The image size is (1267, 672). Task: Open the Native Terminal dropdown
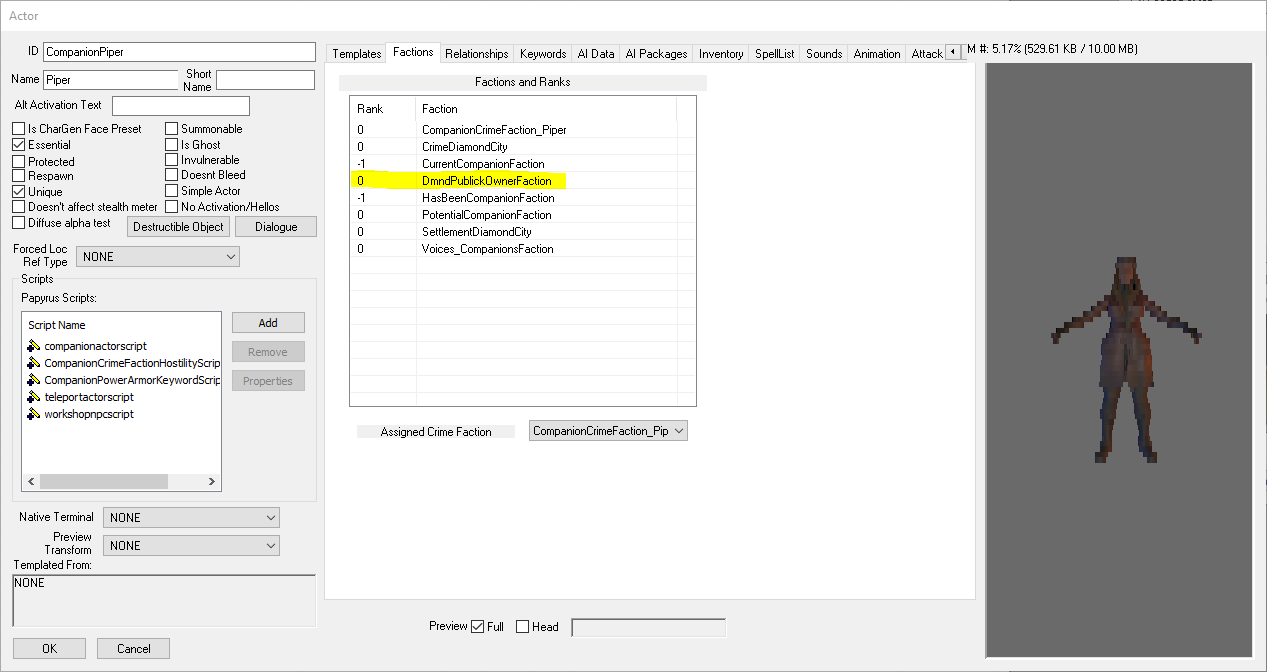[191, 517]
